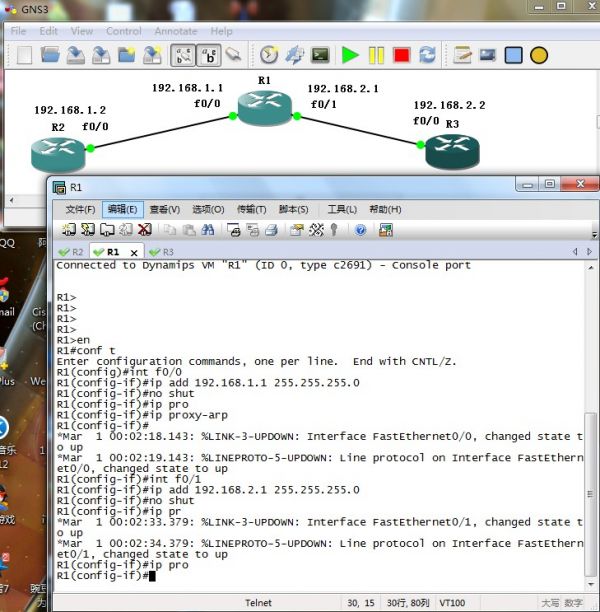600x612 pixels.
Task: Click terminal vertical scrollbar down arrow
Action: (x=591, y=584)
